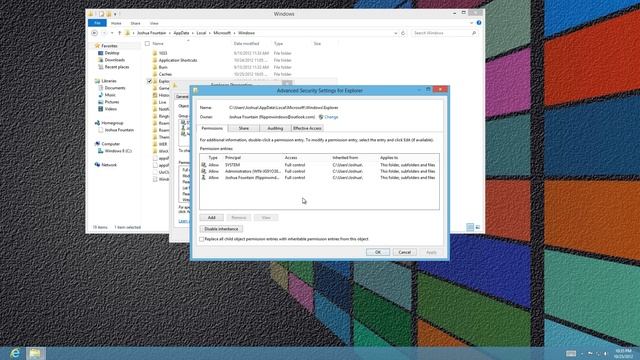Open the Share ribbon tab in Explorer
The image size is (640, 360).
pos(135,23)
